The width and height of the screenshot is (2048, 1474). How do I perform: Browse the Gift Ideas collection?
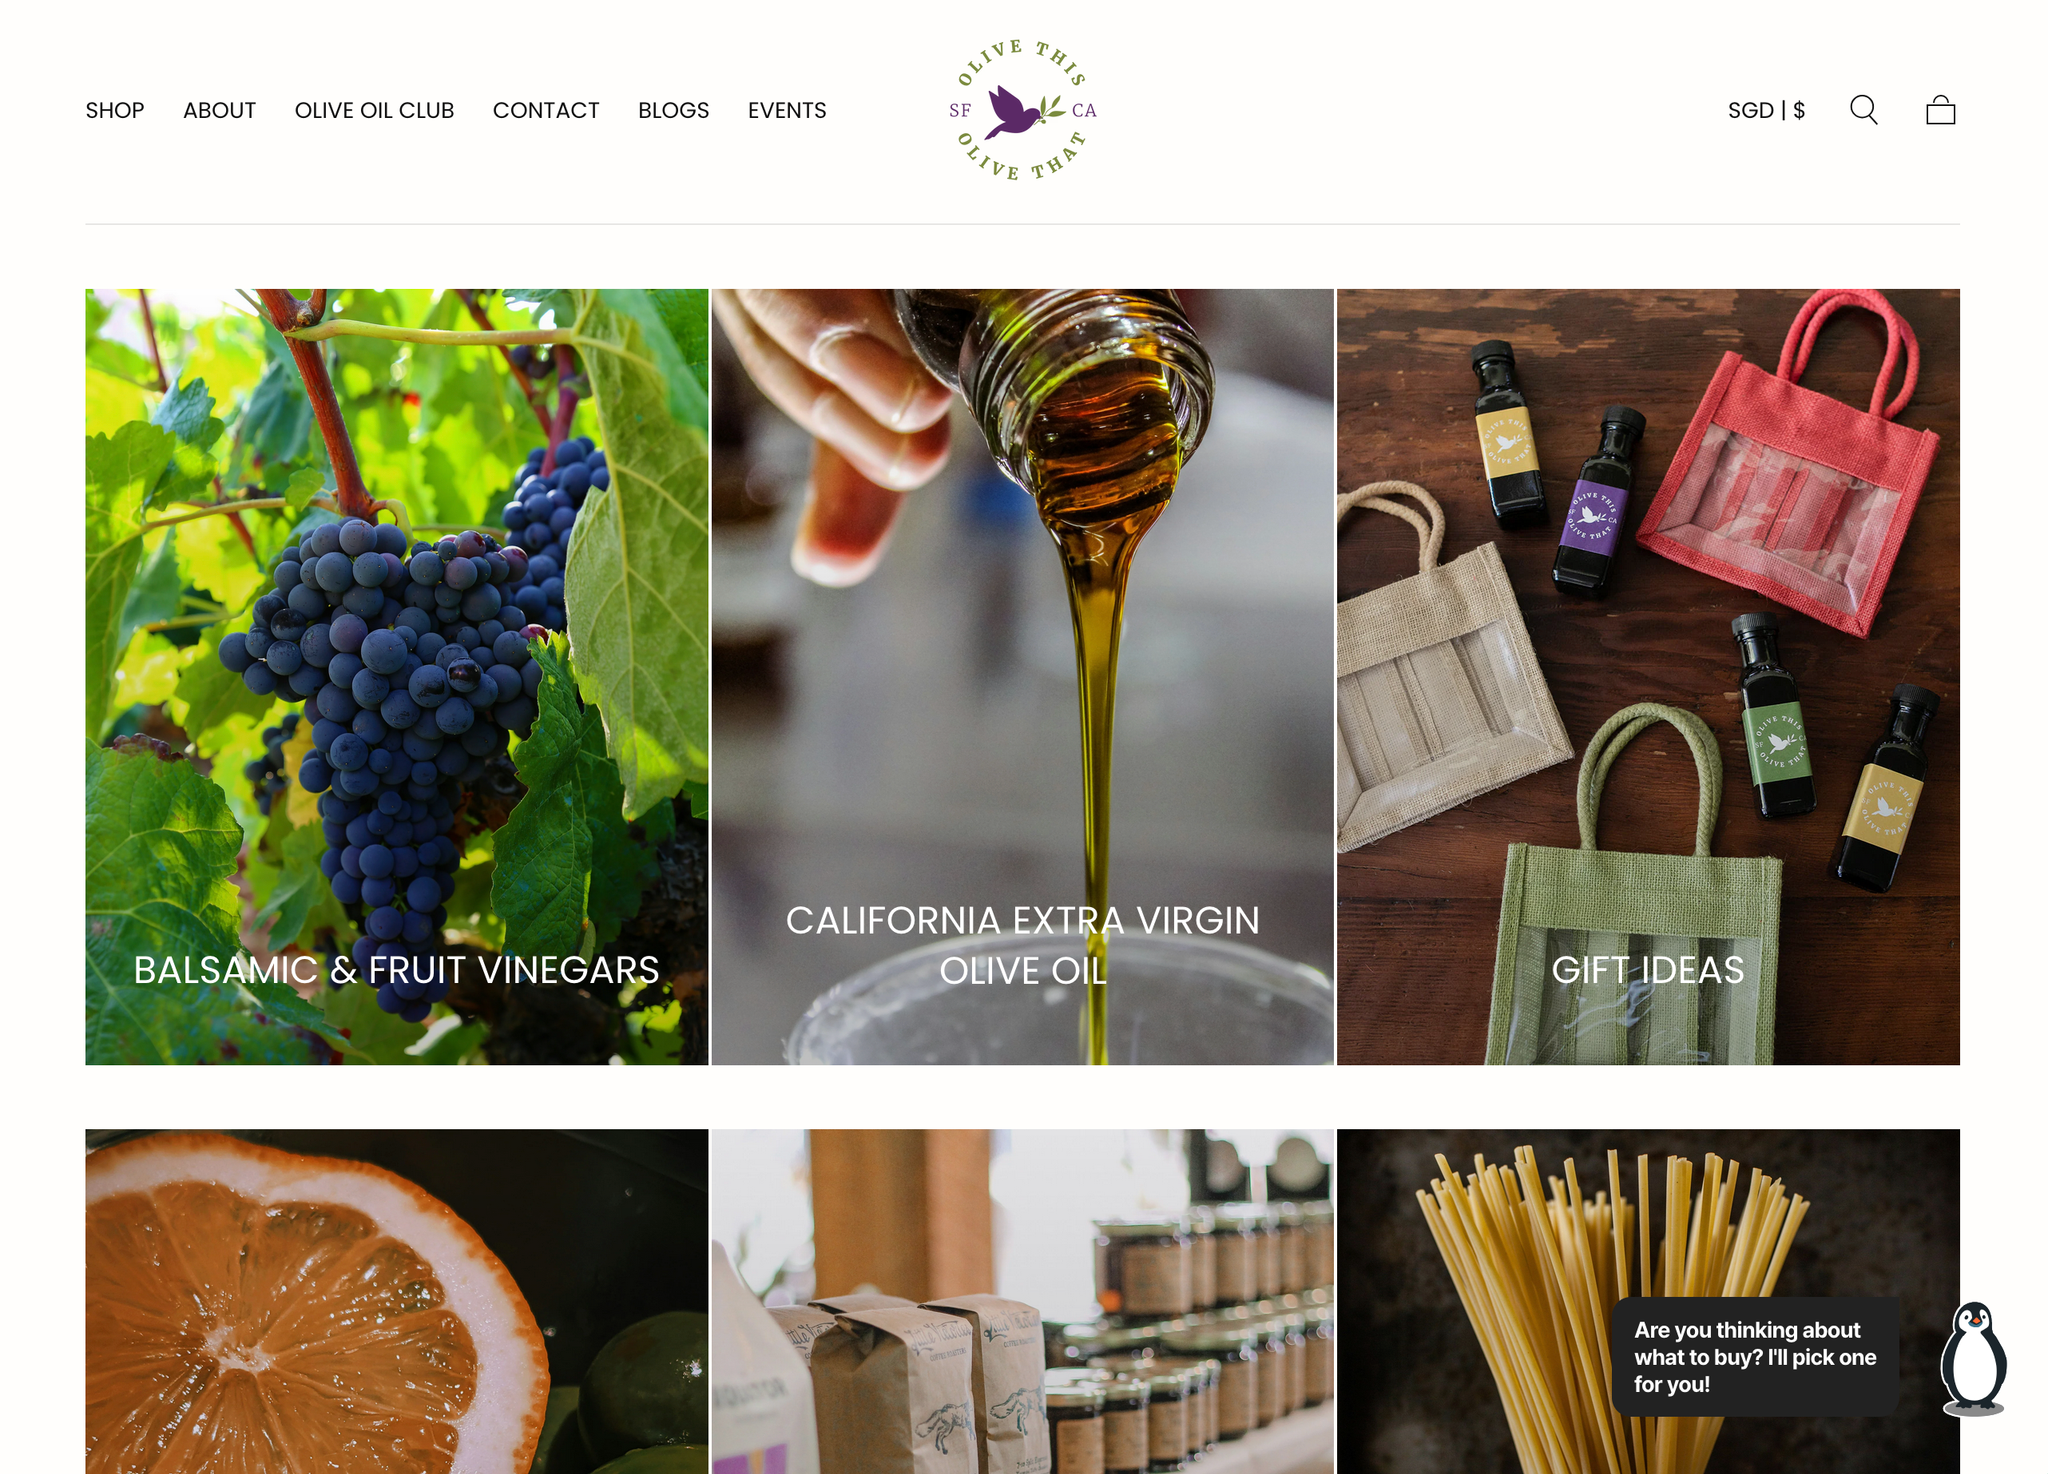coord(1648,677)
